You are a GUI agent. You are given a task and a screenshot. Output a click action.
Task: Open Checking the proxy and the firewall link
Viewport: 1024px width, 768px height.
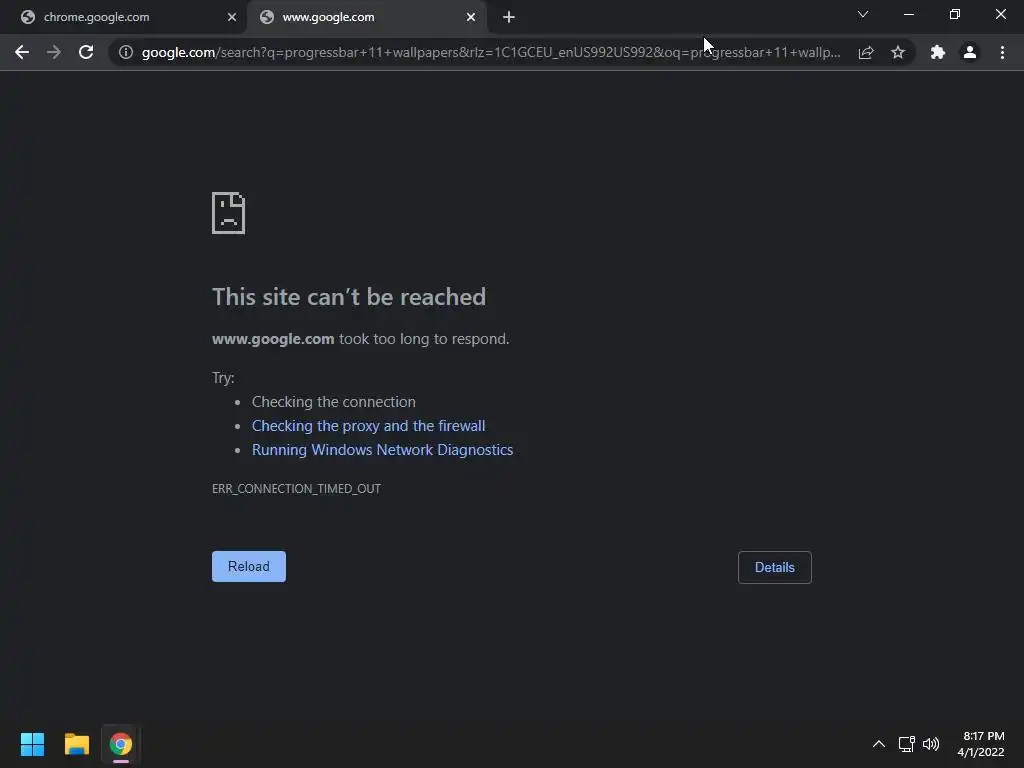coord(368,426)
